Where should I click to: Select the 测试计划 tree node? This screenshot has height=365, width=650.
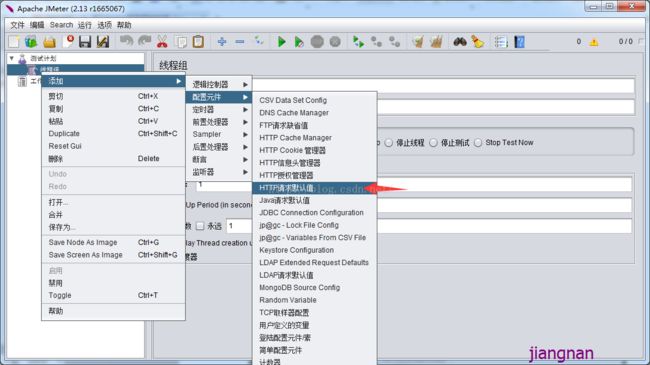[x=43, y=58]
